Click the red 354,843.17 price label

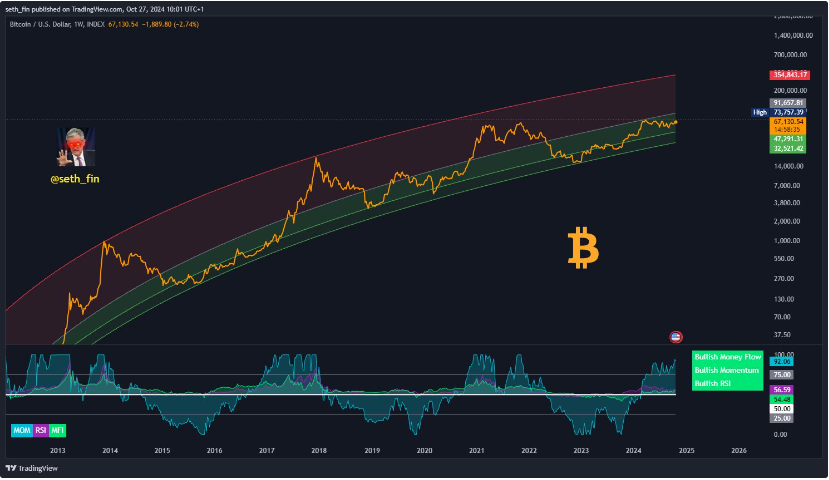coord(788,75)
